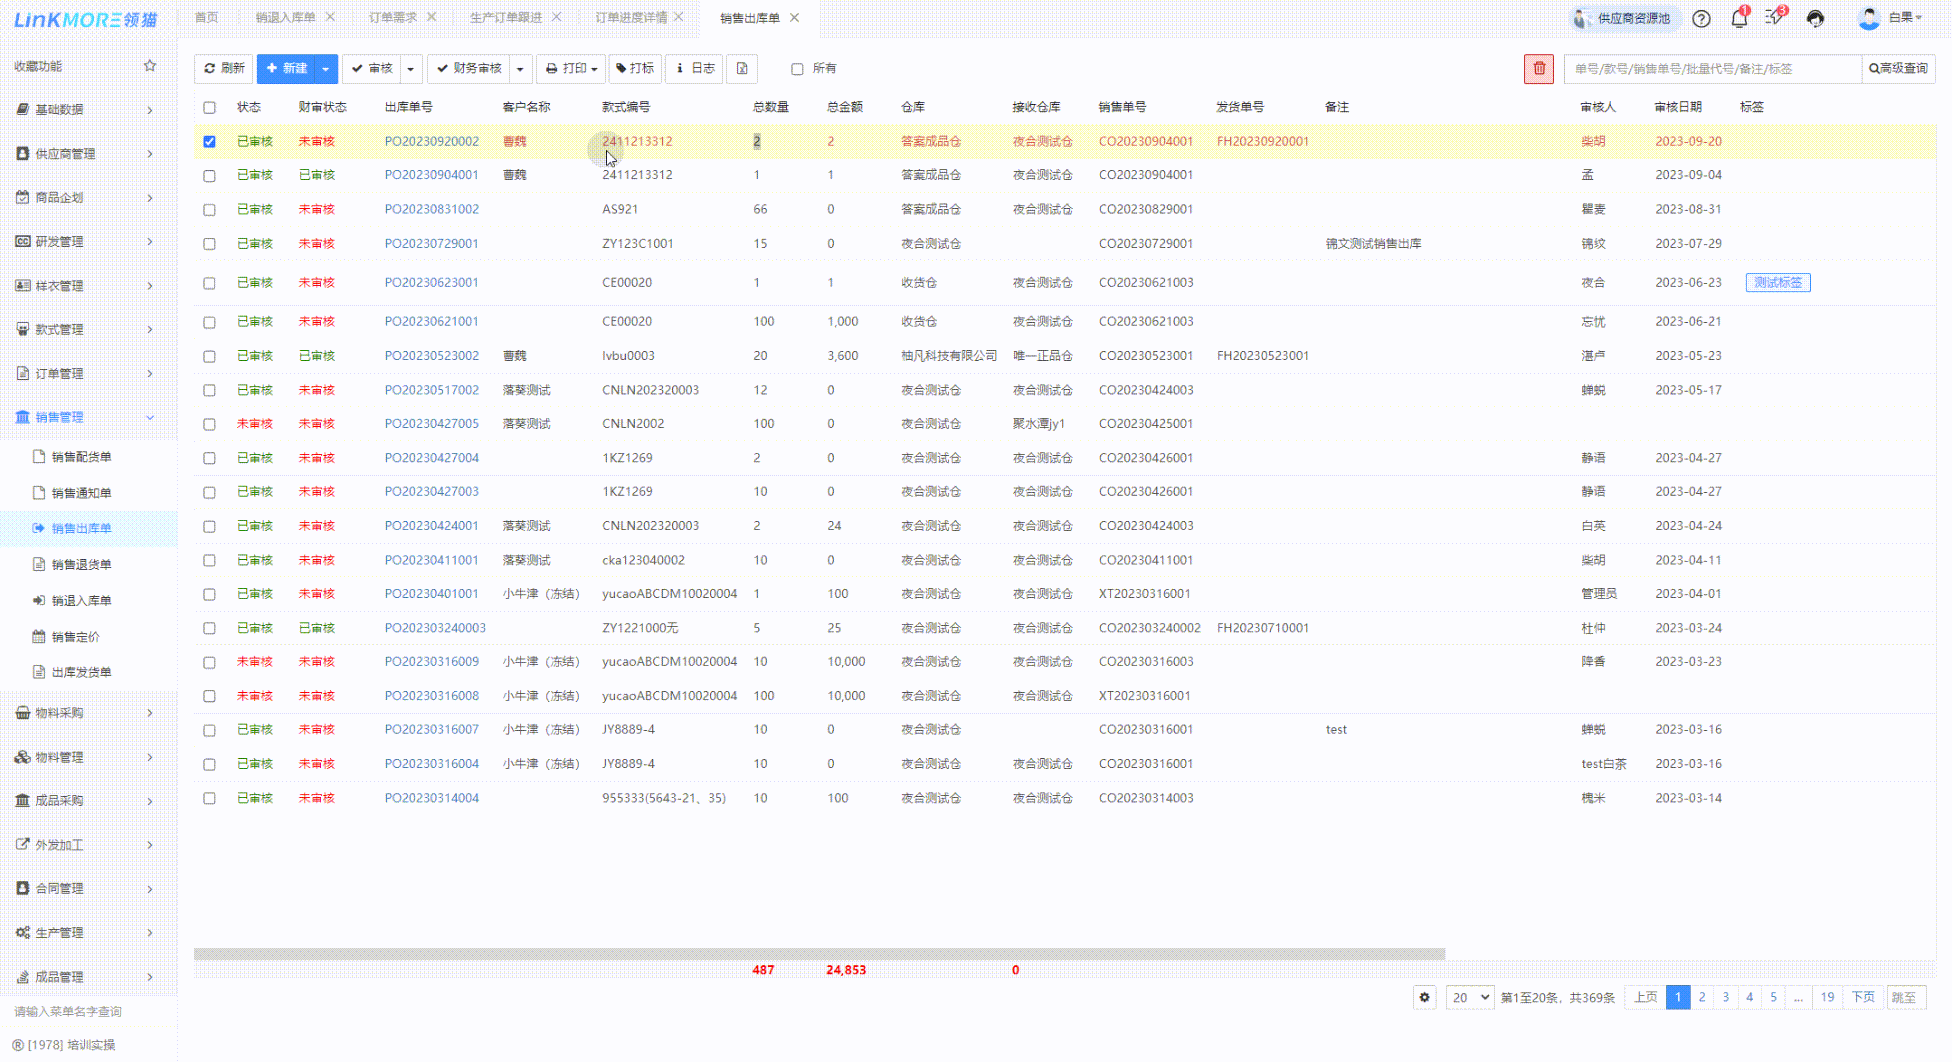The width and height of the screenshot is (1952, 1062).
Task: Click the 高级查询 advanced search button
Action: (x=1898, y=69)
